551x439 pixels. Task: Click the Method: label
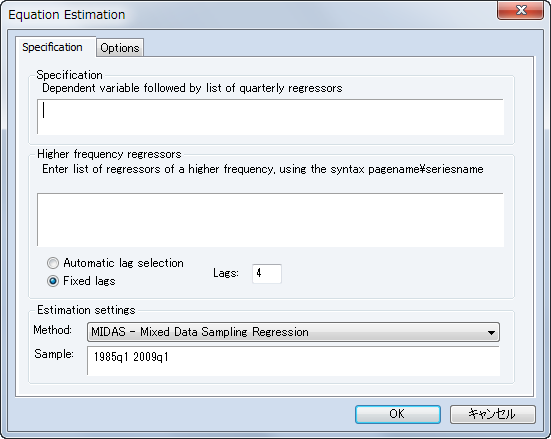53,330
